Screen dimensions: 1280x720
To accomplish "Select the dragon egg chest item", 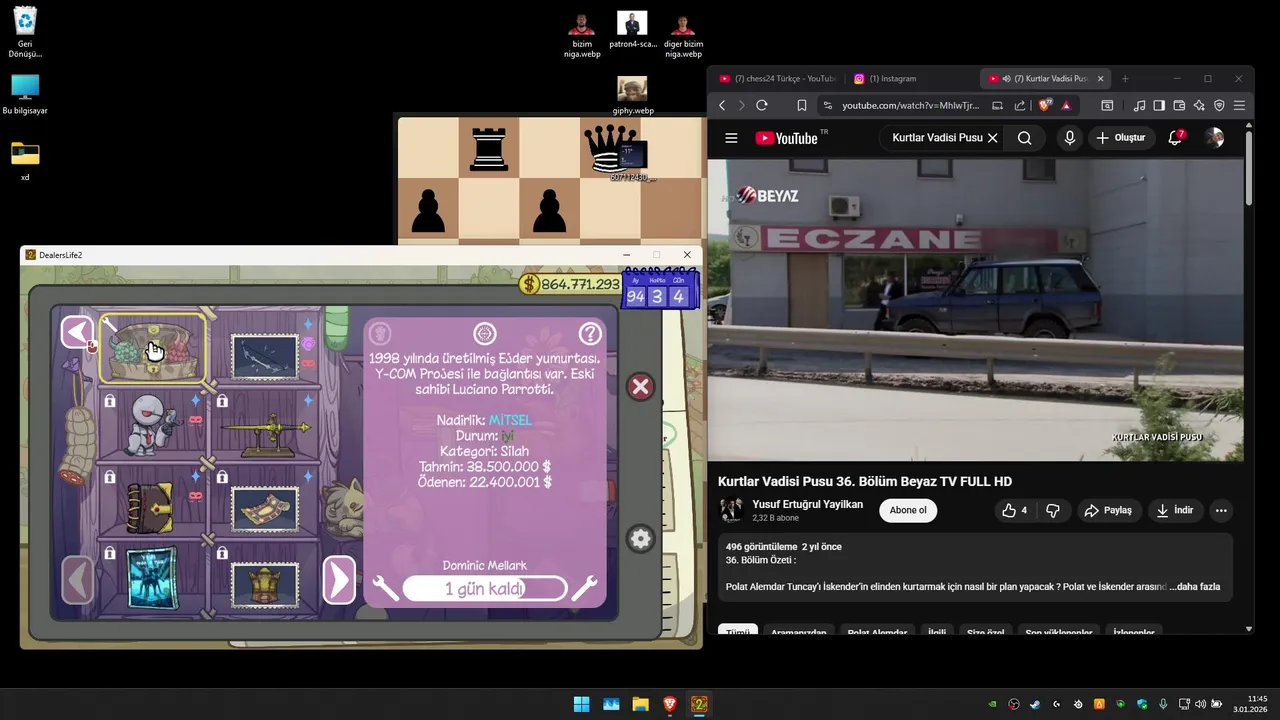I will click(x=153, y=350).
